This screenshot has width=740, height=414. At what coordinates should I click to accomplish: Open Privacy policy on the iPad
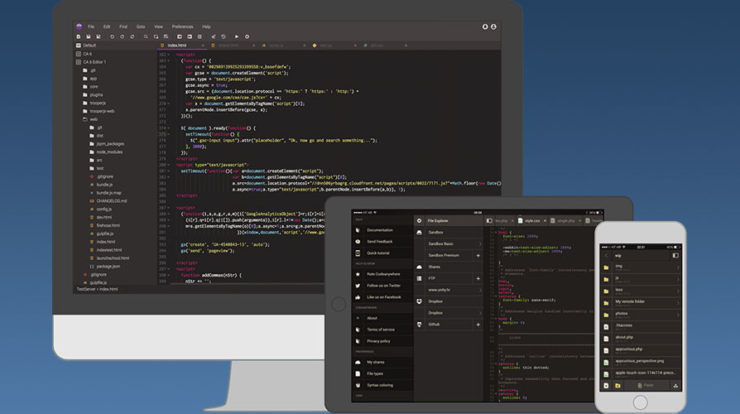(378, 341)
